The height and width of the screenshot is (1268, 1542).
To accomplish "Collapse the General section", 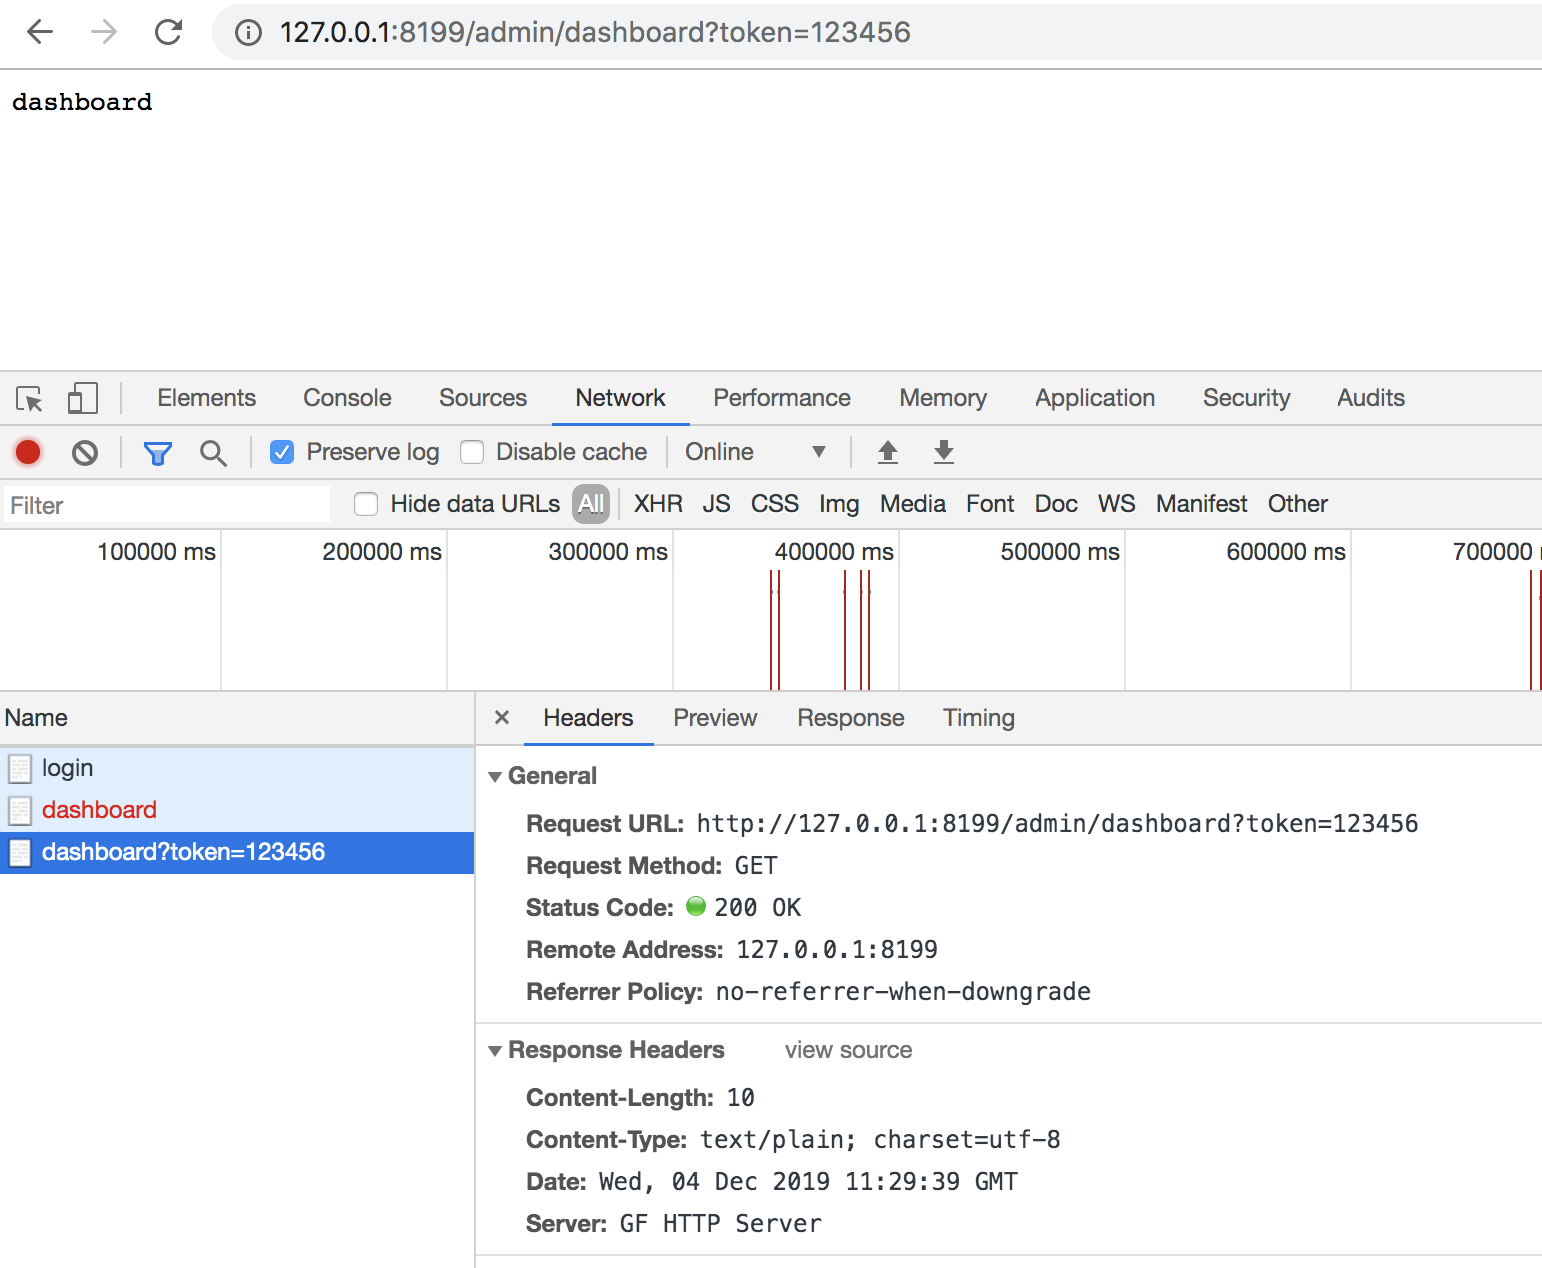I will [x=495, y=777].
